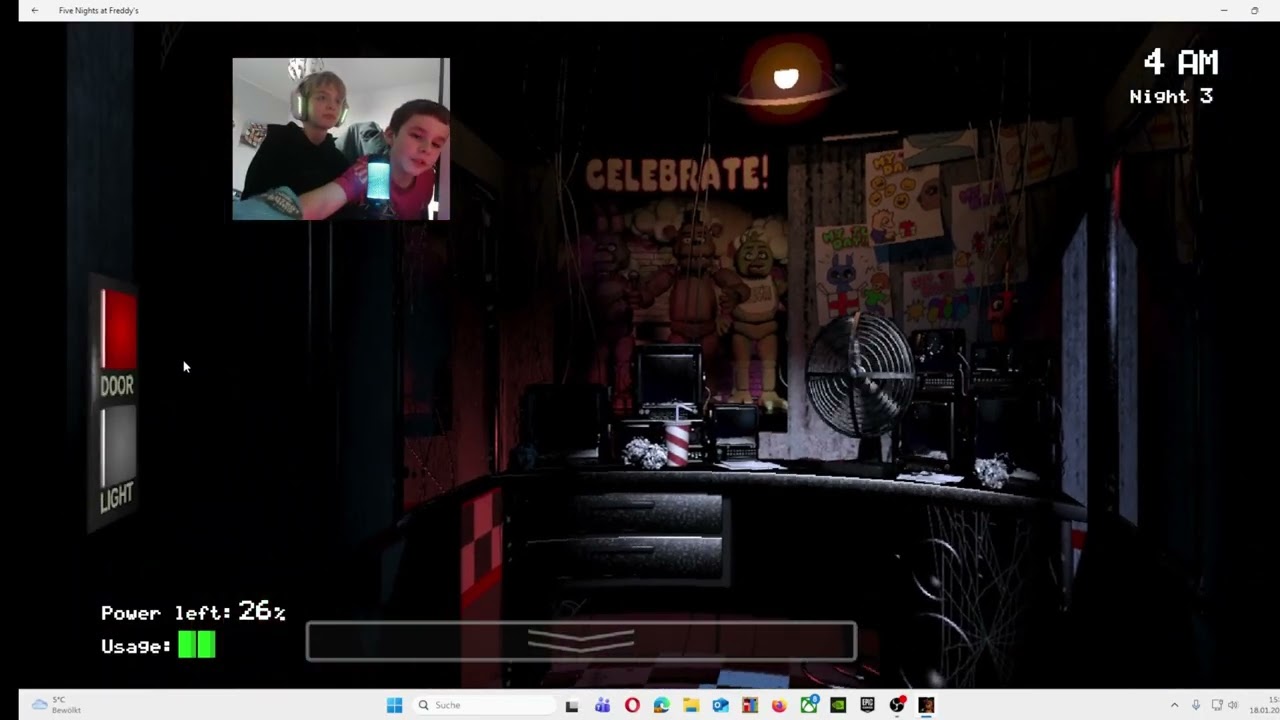Open the Xbox app taskbar icon
The image size is (1280, 720).
click(x=809, y=705)
